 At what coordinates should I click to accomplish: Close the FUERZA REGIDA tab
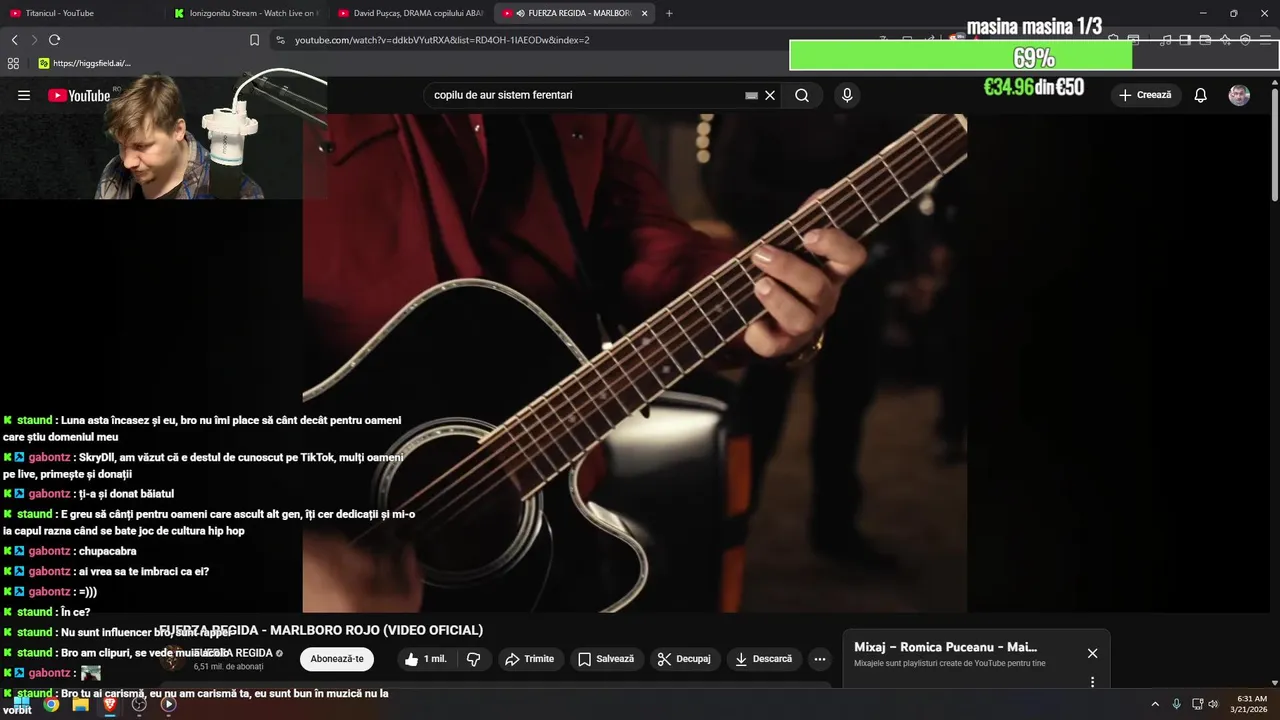[x=644, y=13]
